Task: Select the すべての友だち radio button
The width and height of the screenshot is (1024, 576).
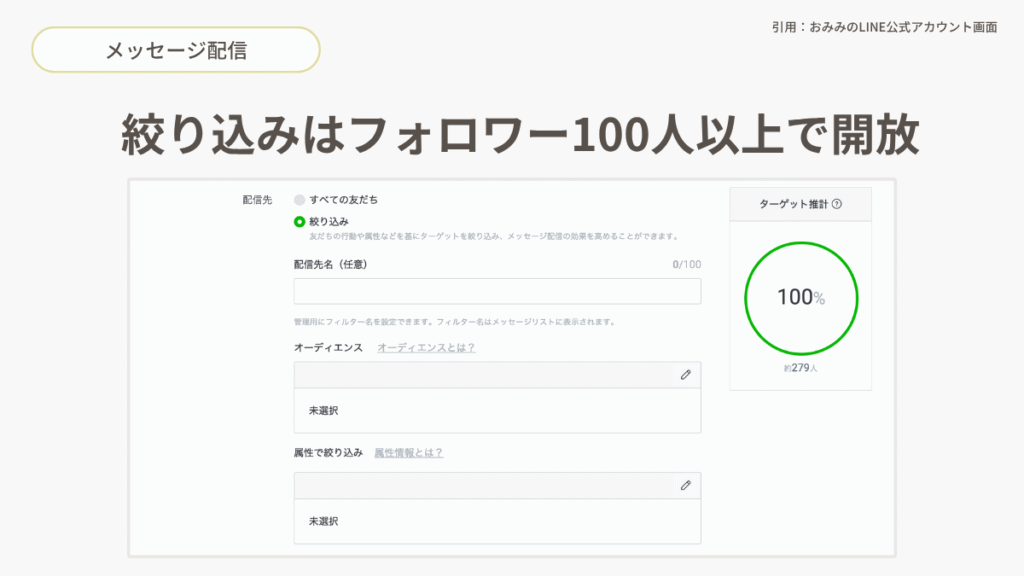Action: (x=299, y=200)
